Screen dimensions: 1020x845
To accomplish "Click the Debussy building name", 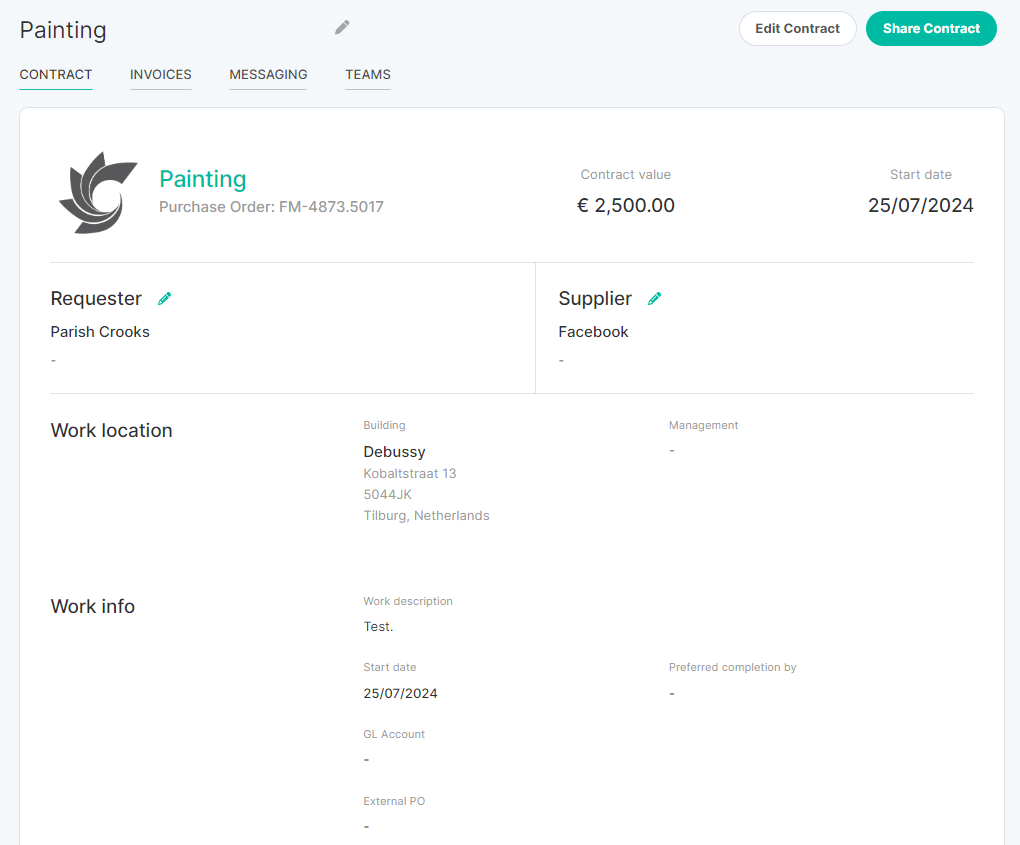I will pos(394,452).
